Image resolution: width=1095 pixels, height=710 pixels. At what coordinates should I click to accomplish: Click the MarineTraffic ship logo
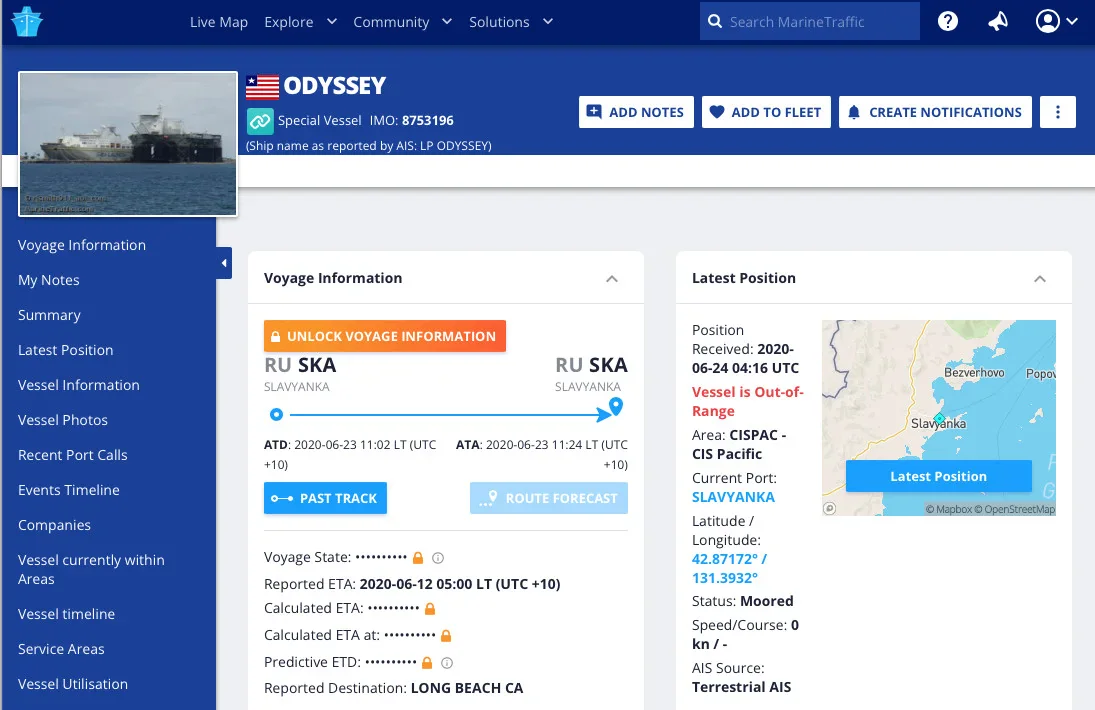tap(27, 22)
